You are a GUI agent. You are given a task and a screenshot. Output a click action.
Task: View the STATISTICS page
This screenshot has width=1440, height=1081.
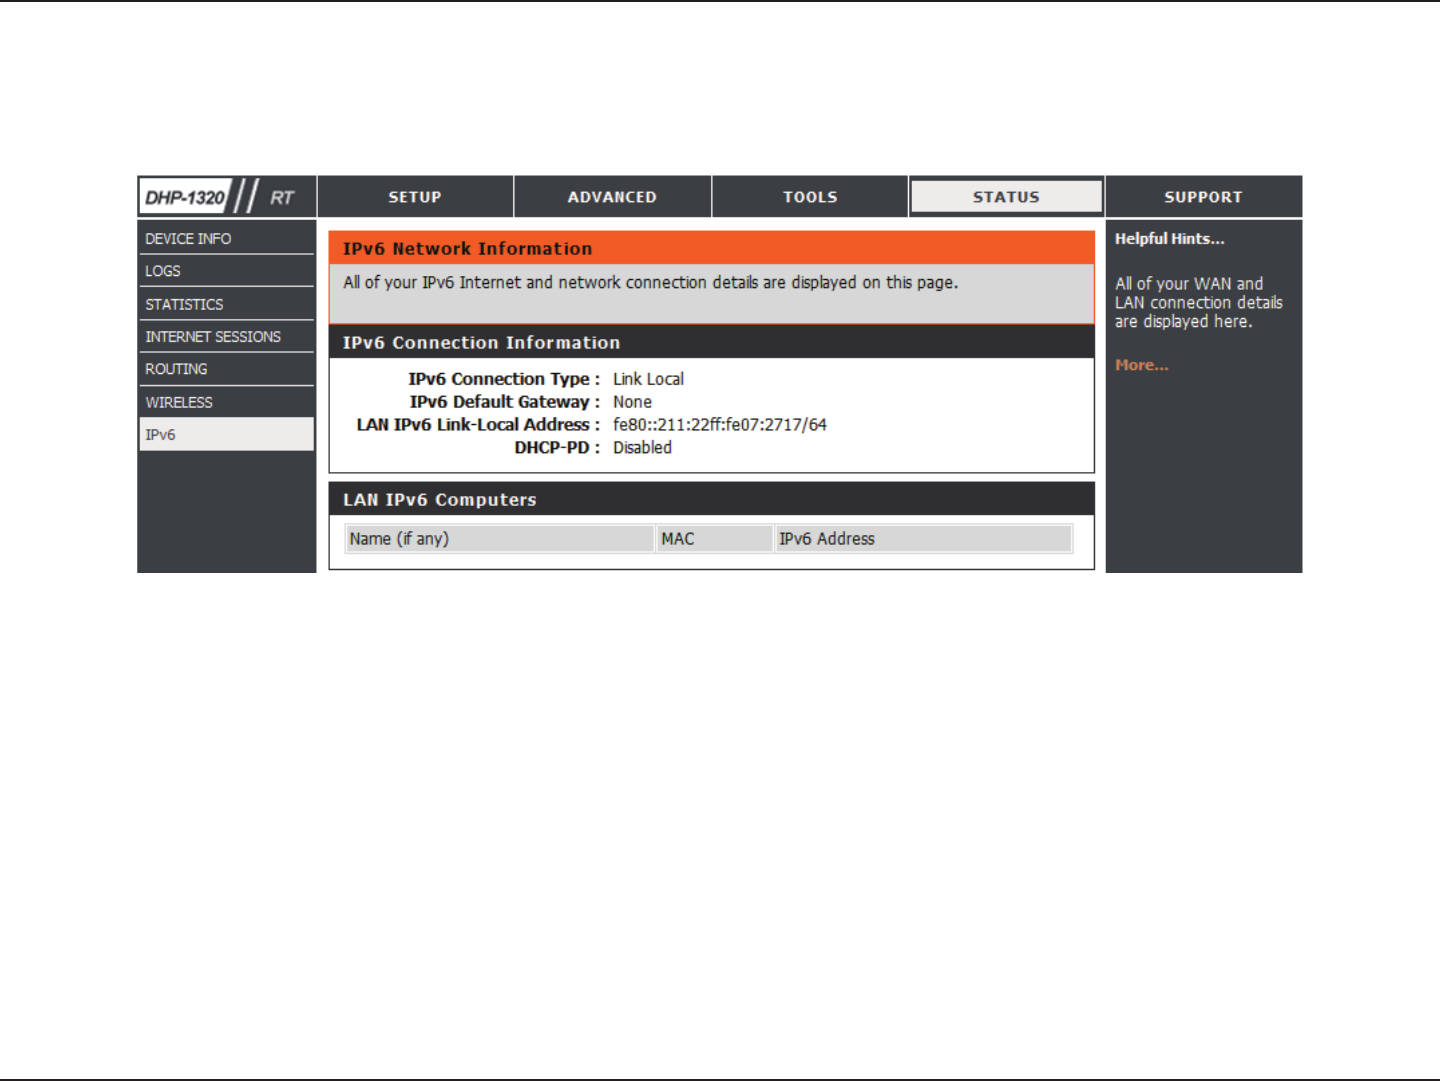tap(226, 304)
